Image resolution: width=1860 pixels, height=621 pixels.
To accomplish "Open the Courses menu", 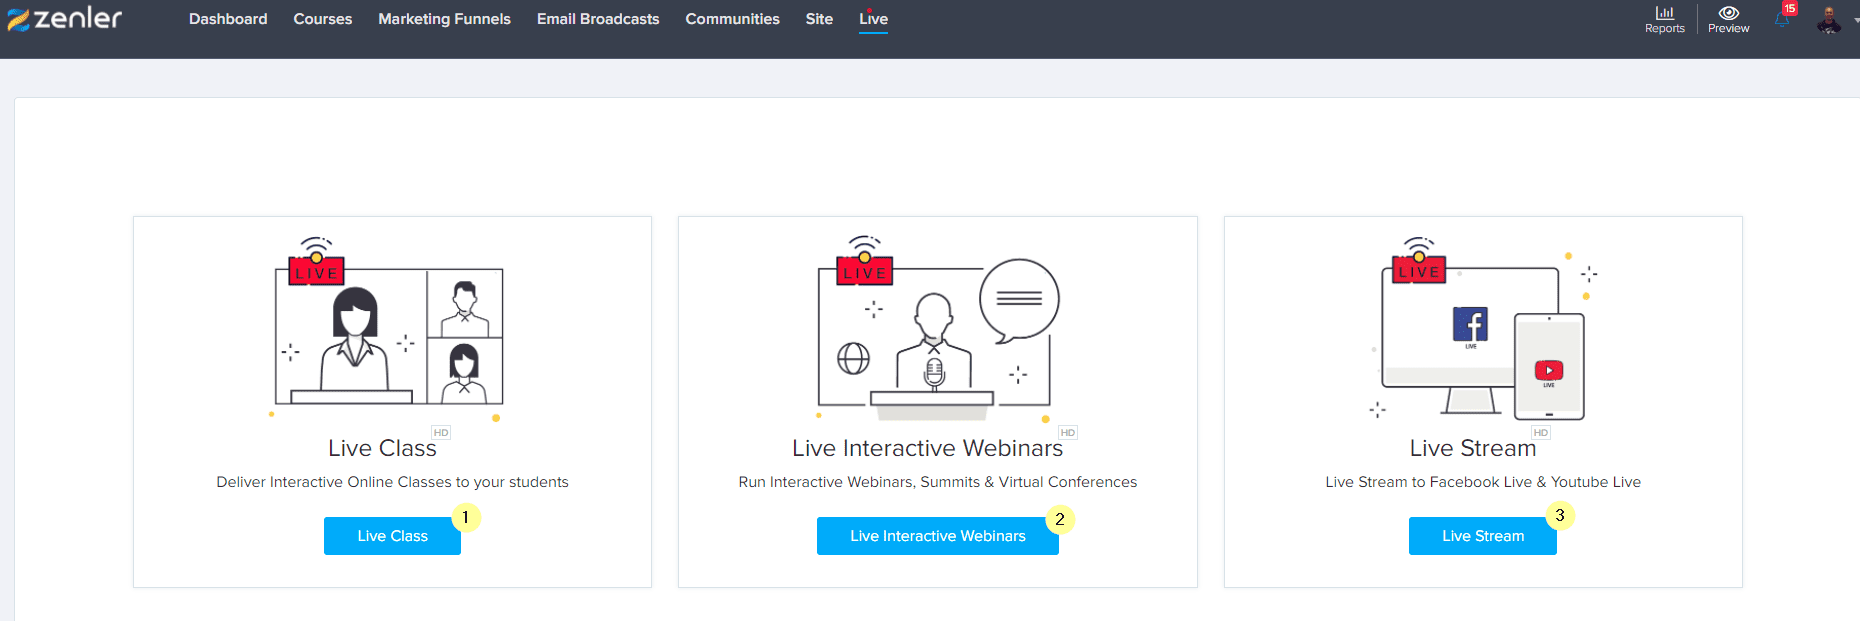I will coord(322,19).
